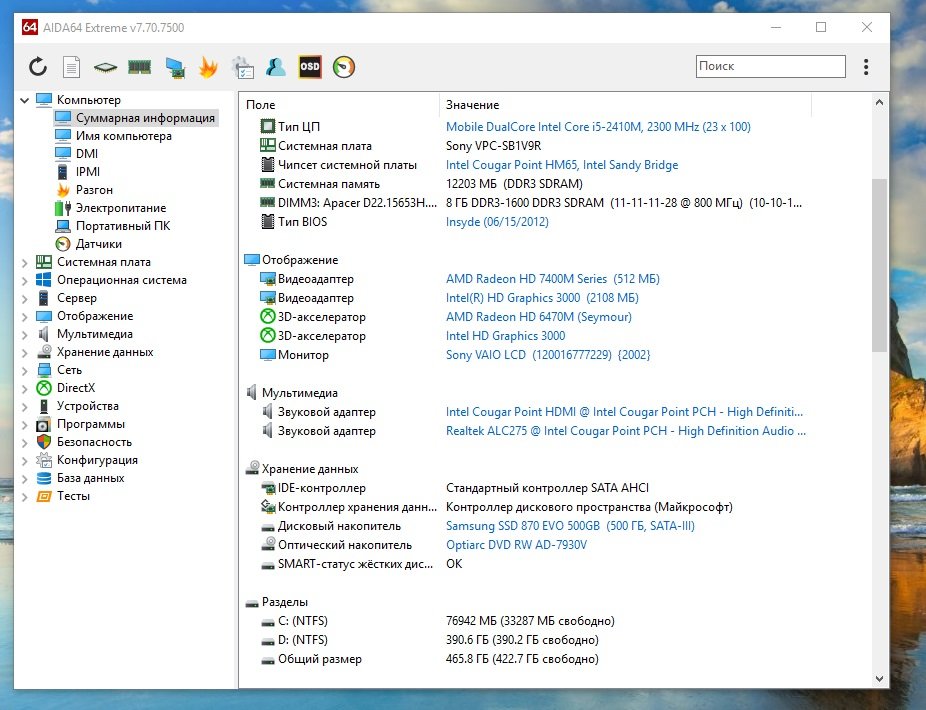Select Датчики in the sidebar tree
The width and height of the screenshot is (926, 710).
(x=99, y=244)
